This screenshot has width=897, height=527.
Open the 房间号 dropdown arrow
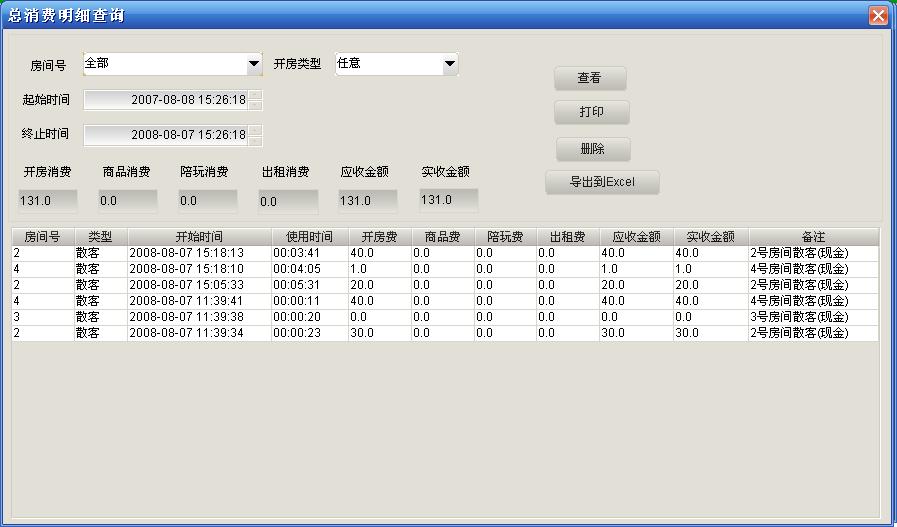pos(254,64)
